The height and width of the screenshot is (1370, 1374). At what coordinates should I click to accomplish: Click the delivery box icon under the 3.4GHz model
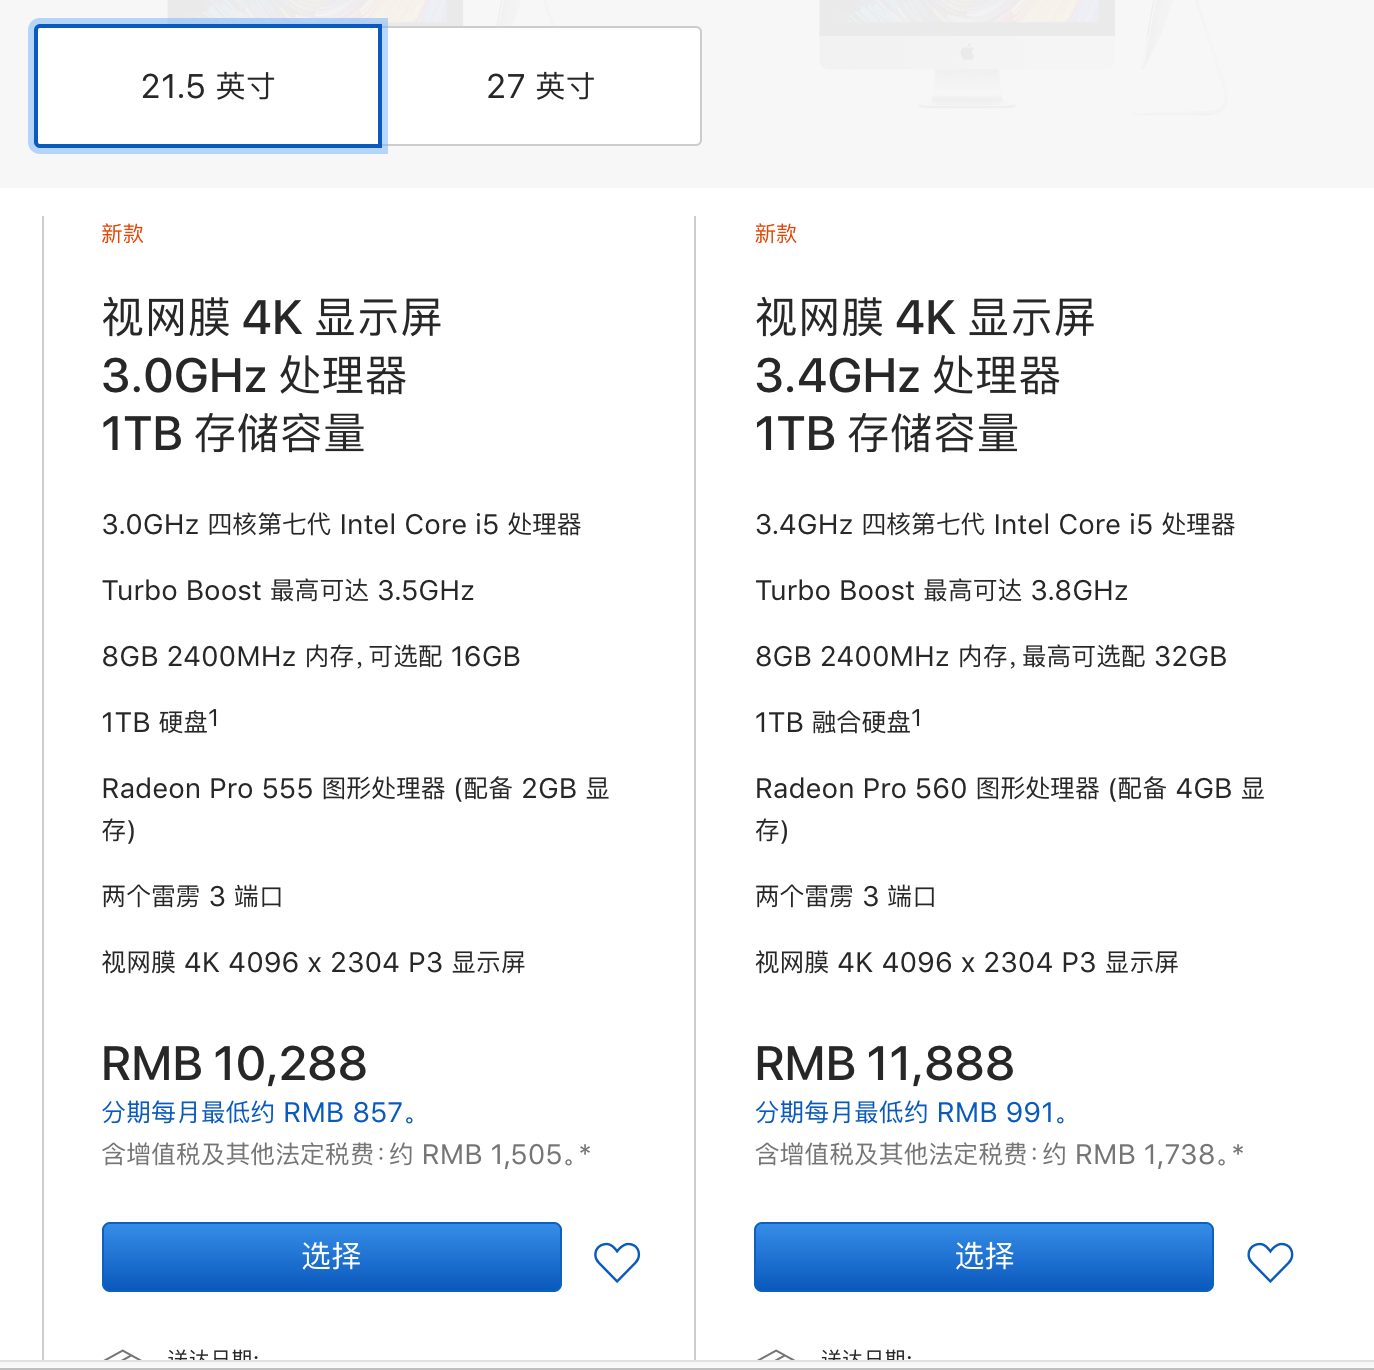pyautogui.click(x=776, y=1356)
